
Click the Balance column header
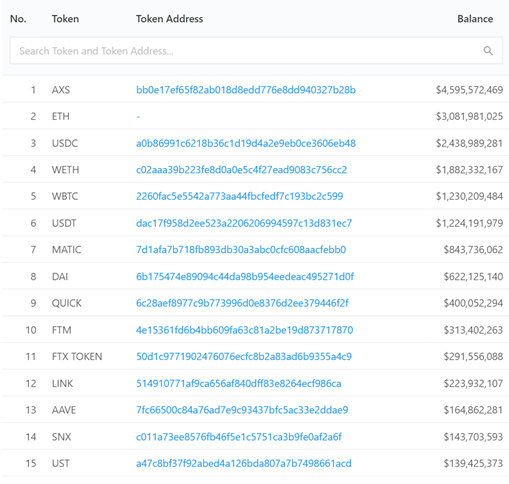point(475,19)
